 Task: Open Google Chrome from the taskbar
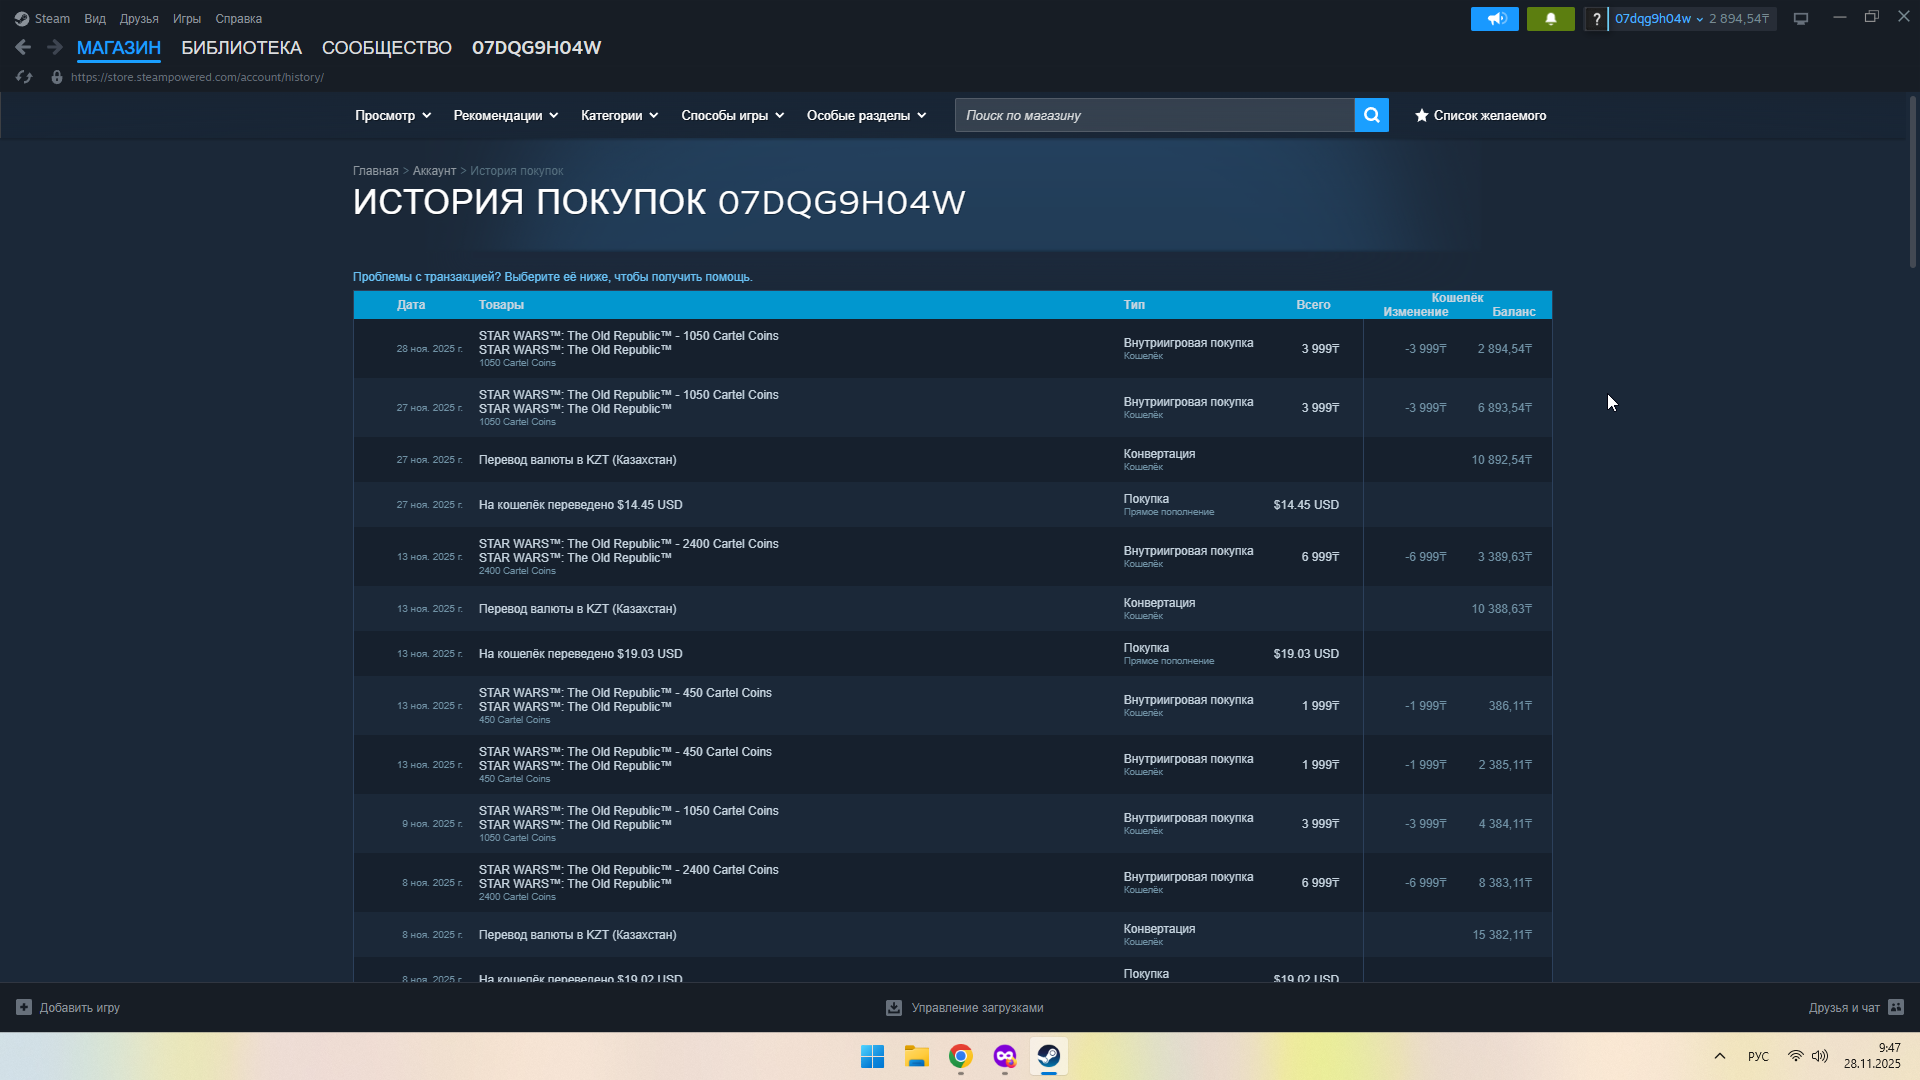point(961,1056)
